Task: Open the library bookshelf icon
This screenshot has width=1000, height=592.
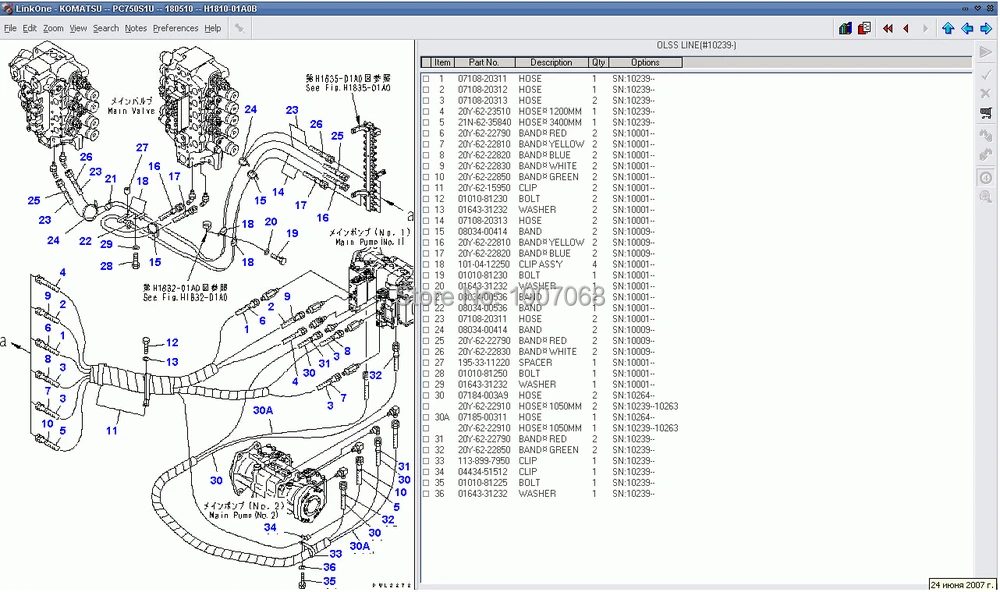Action: coord(846,28)
